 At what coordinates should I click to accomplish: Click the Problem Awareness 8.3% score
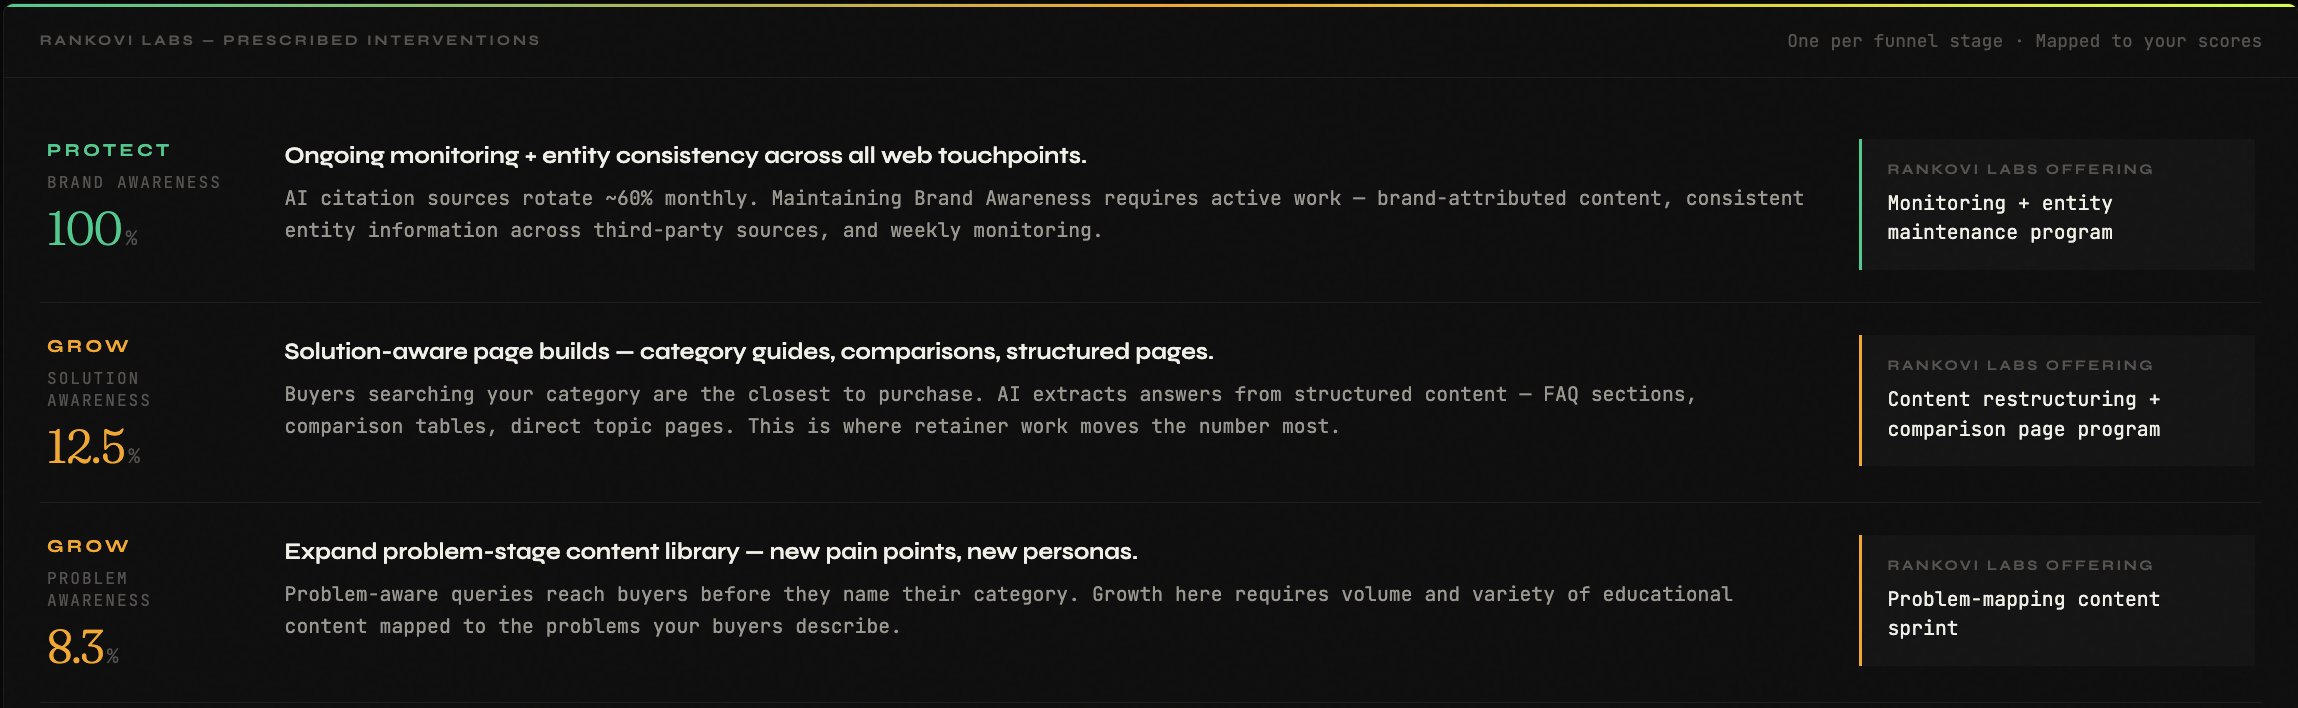point(83,646)
